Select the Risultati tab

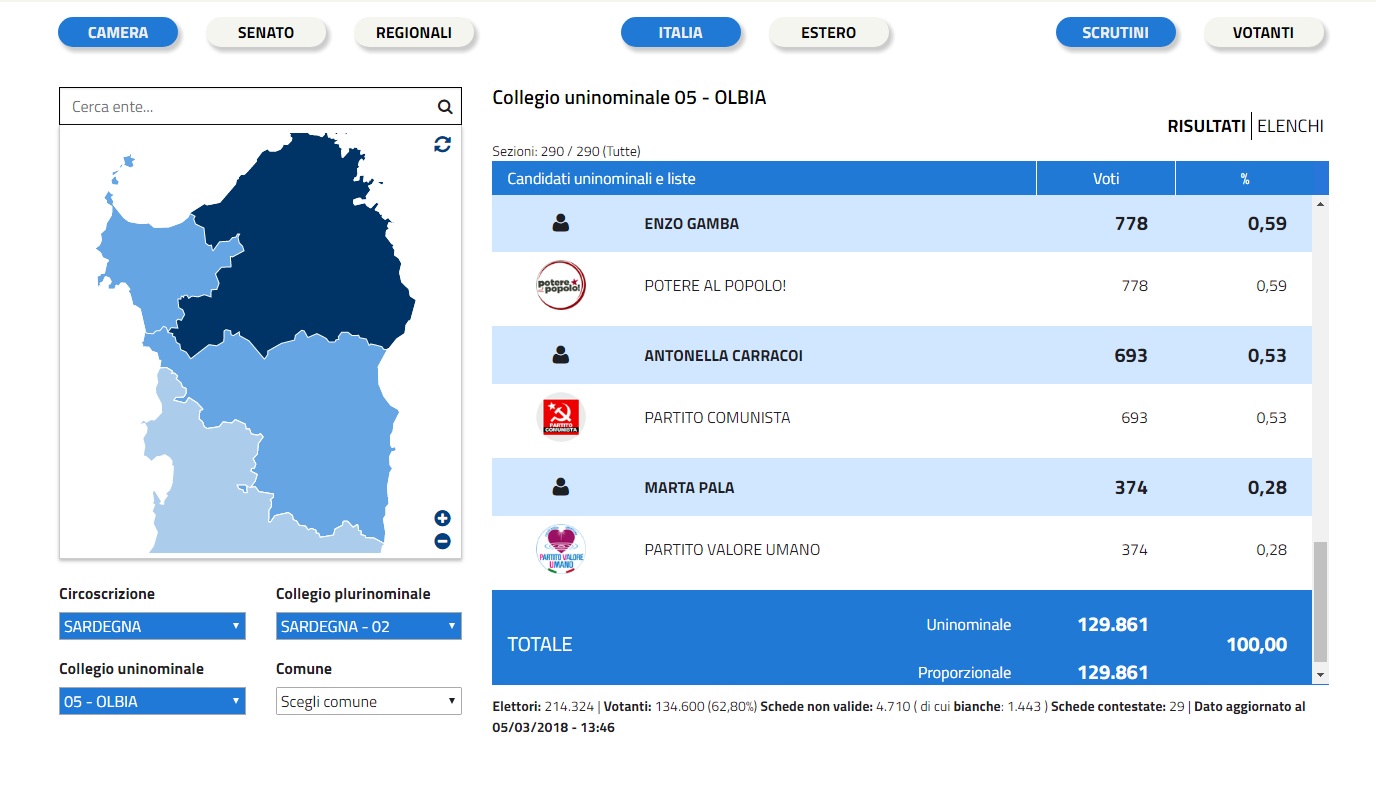point(1206,126)
